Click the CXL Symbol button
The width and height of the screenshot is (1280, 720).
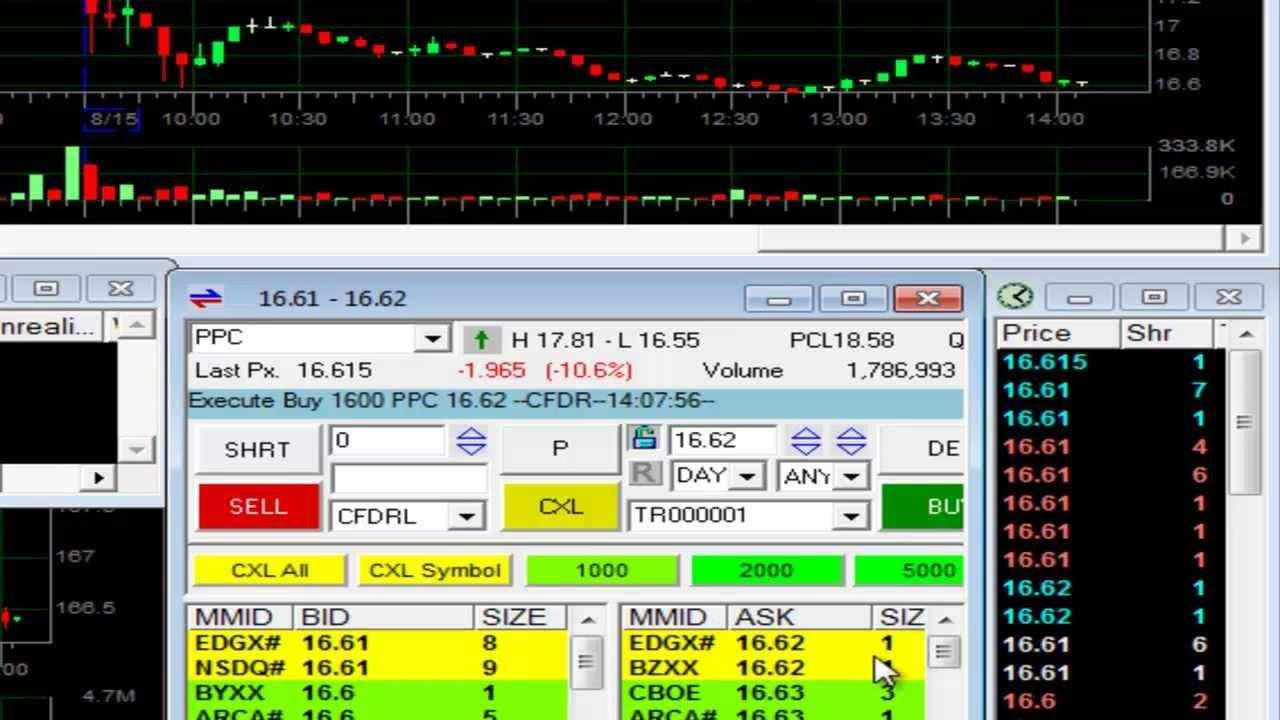[434, 570]
